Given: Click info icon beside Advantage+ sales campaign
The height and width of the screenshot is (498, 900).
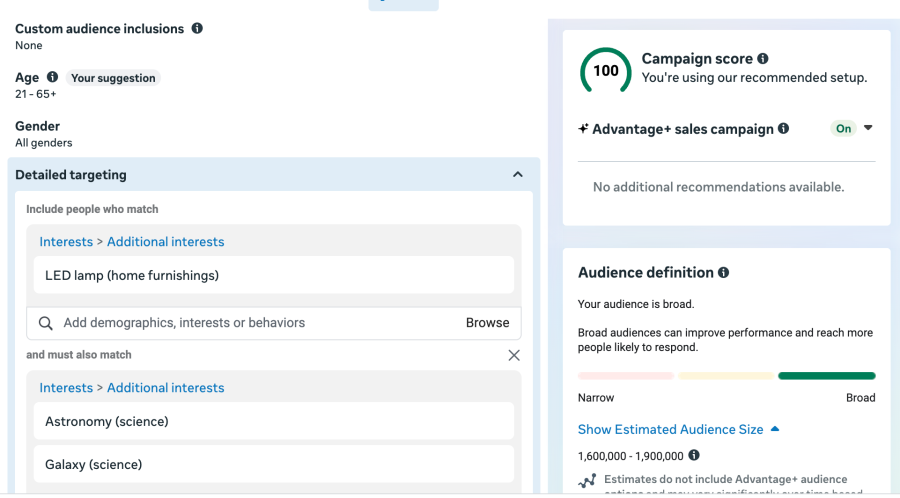Looking at the screenshot, I should (783, 128).
